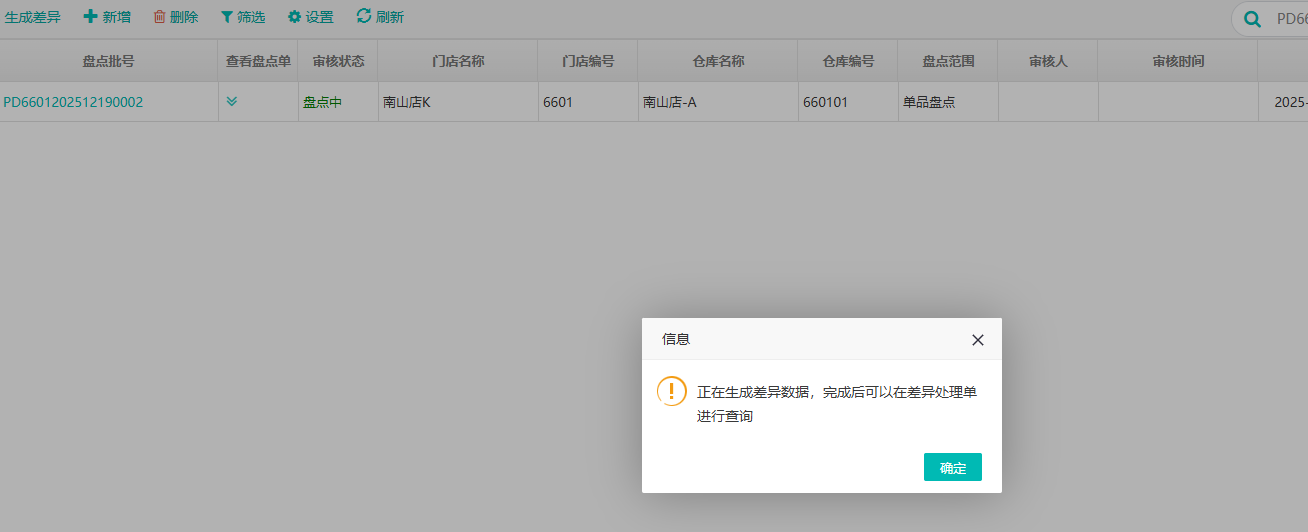Expand the row's 查看盘点单 double chevron

click(232, 101)
